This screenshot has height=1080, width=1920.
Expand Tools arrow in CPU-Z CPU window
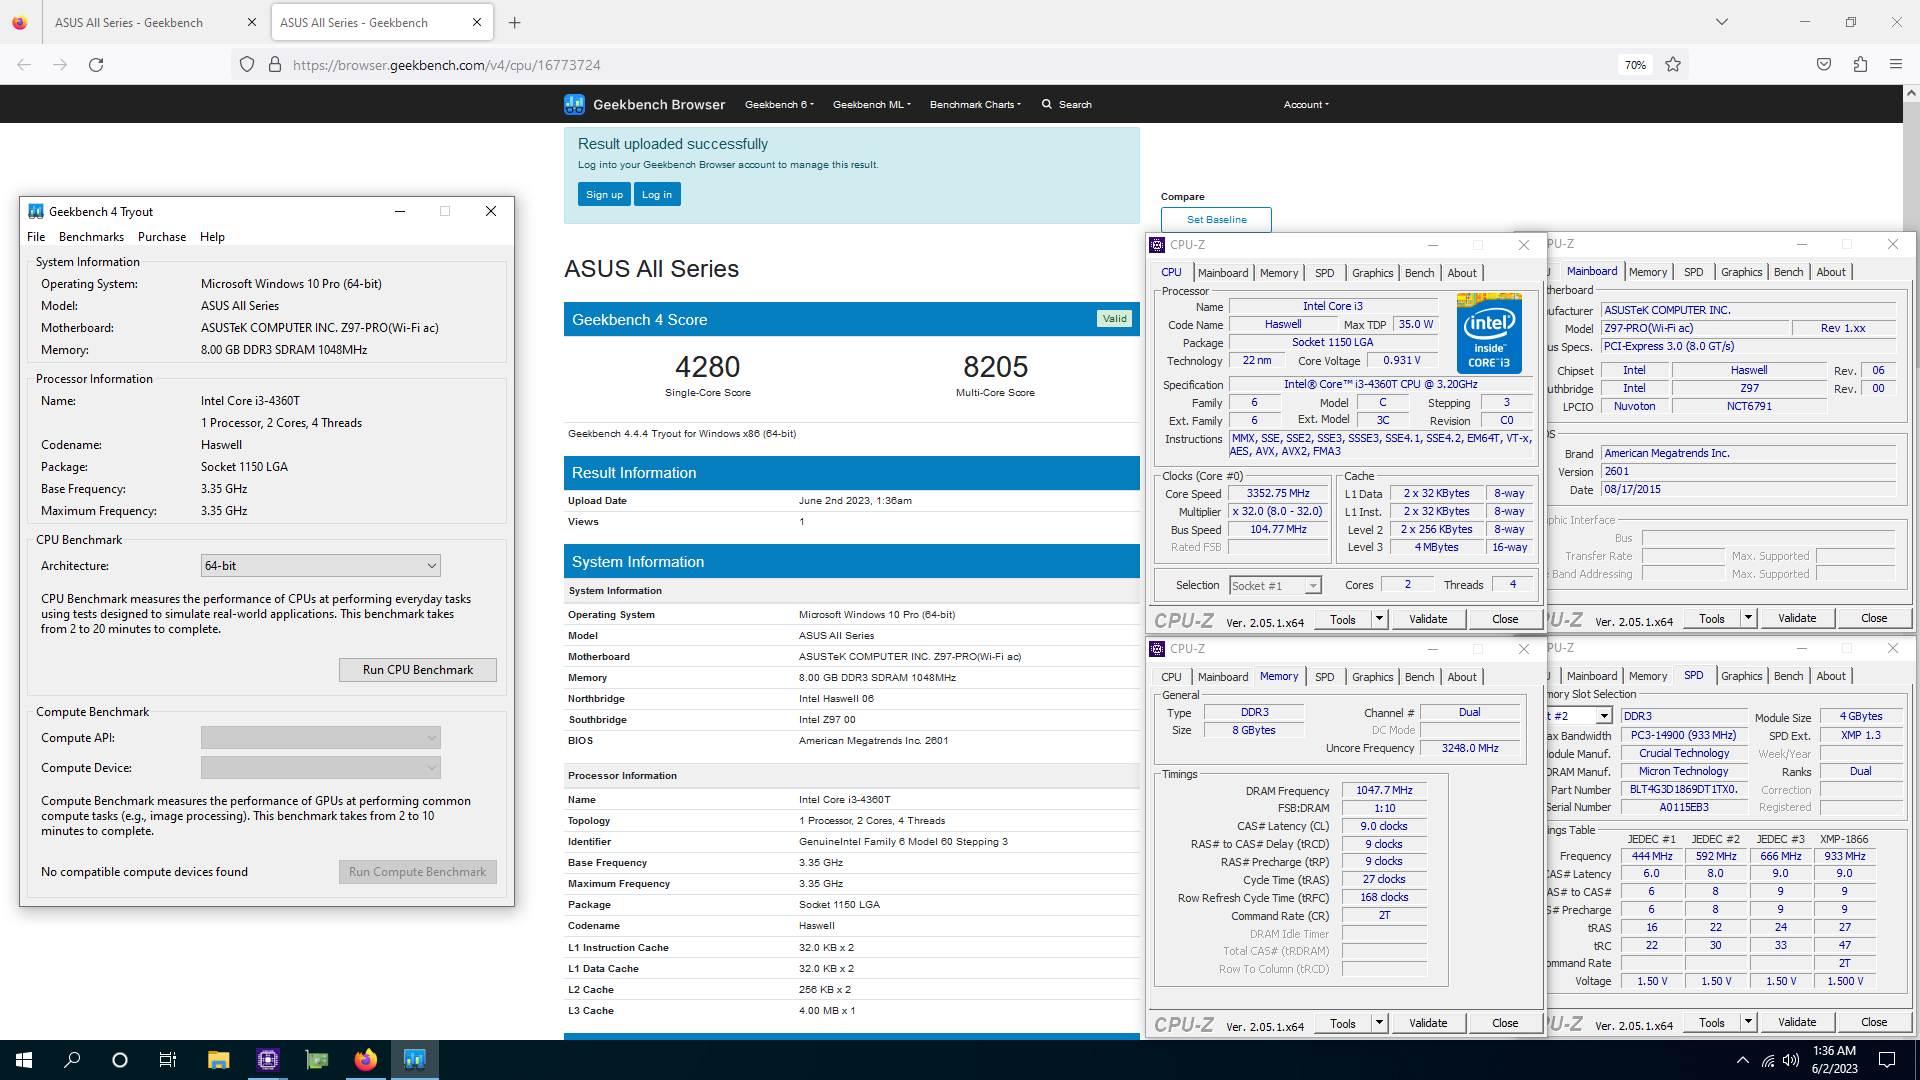click(1379, 619)
